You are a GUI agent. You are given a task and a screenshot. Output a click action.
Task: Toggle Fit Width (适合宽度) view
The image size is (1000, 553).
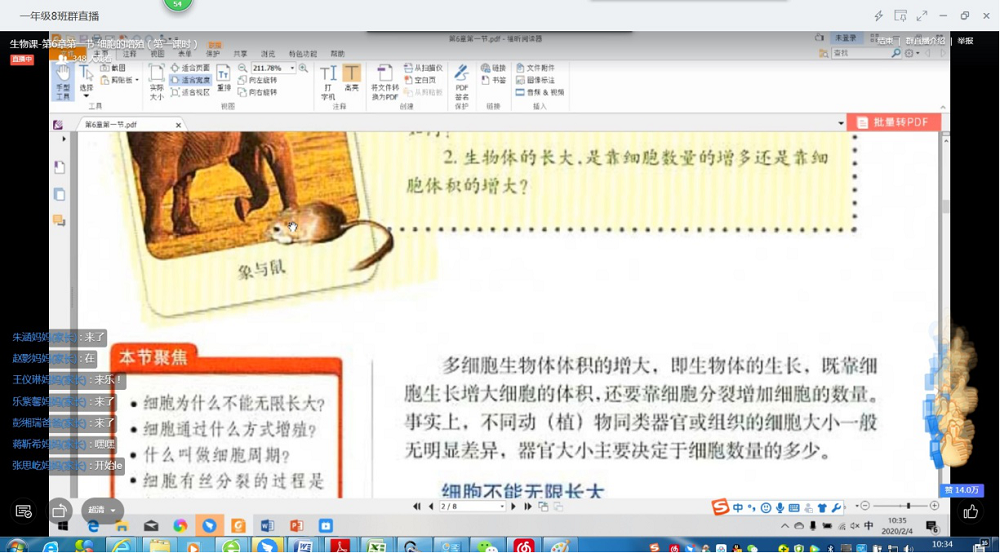coord(190,80)
